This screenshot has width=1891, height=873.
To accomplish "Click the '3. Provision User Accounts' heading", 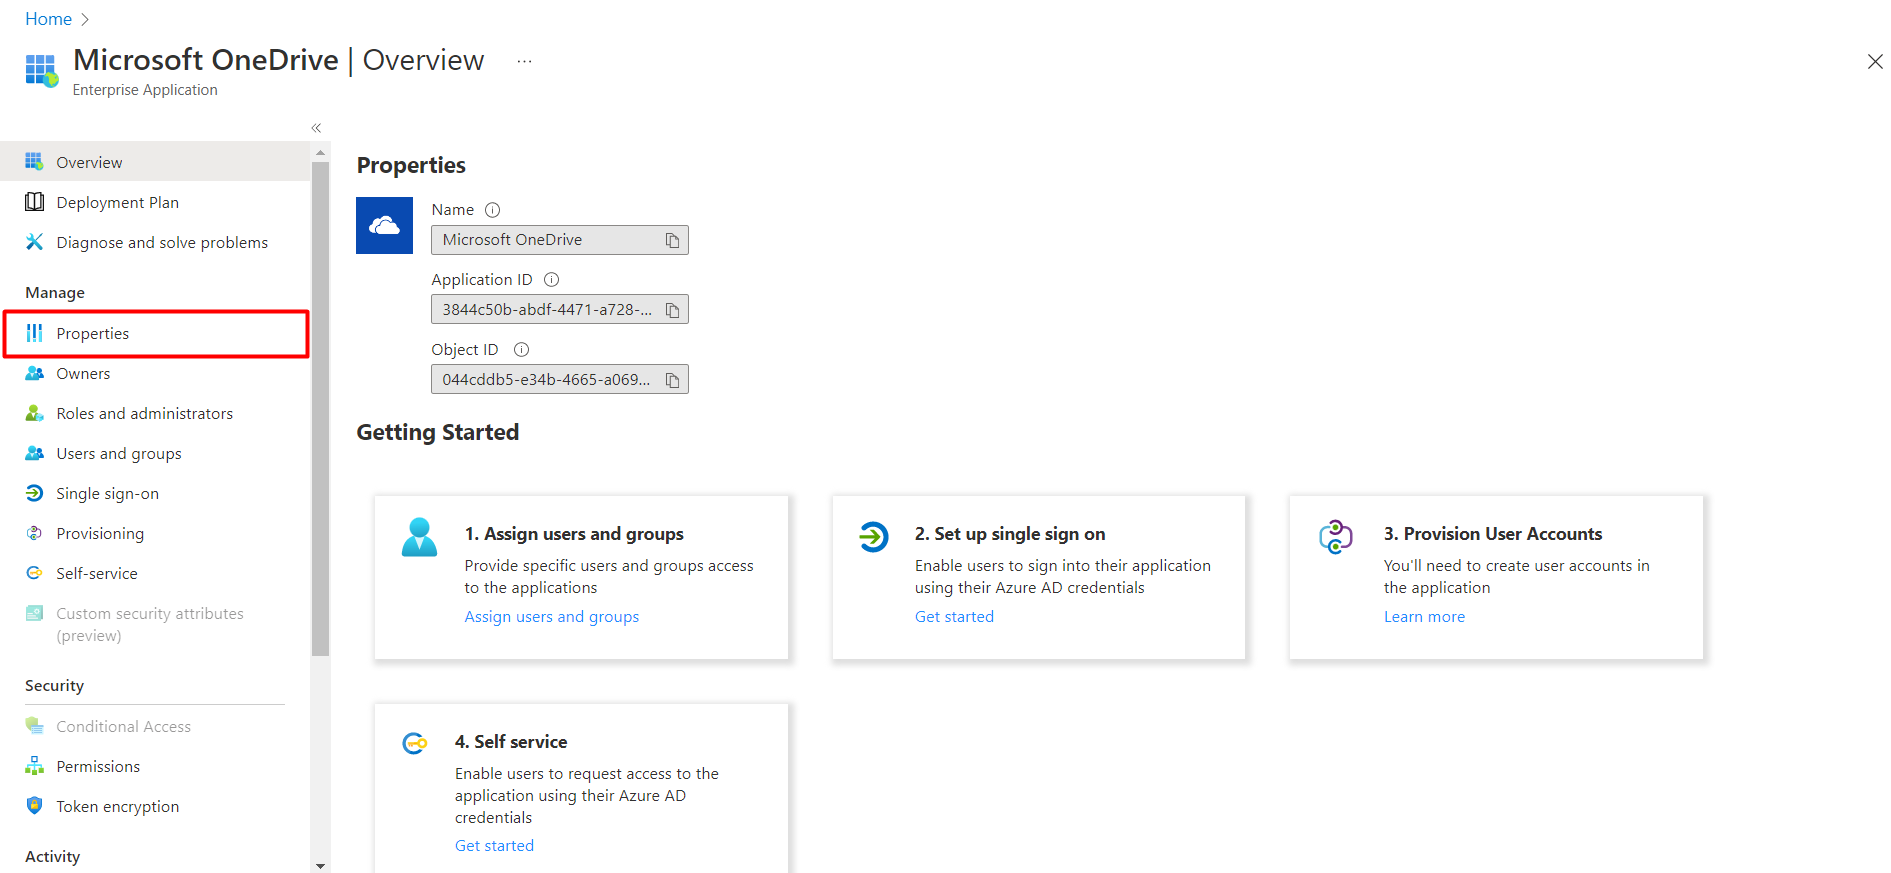I will tap(1493, 534).
